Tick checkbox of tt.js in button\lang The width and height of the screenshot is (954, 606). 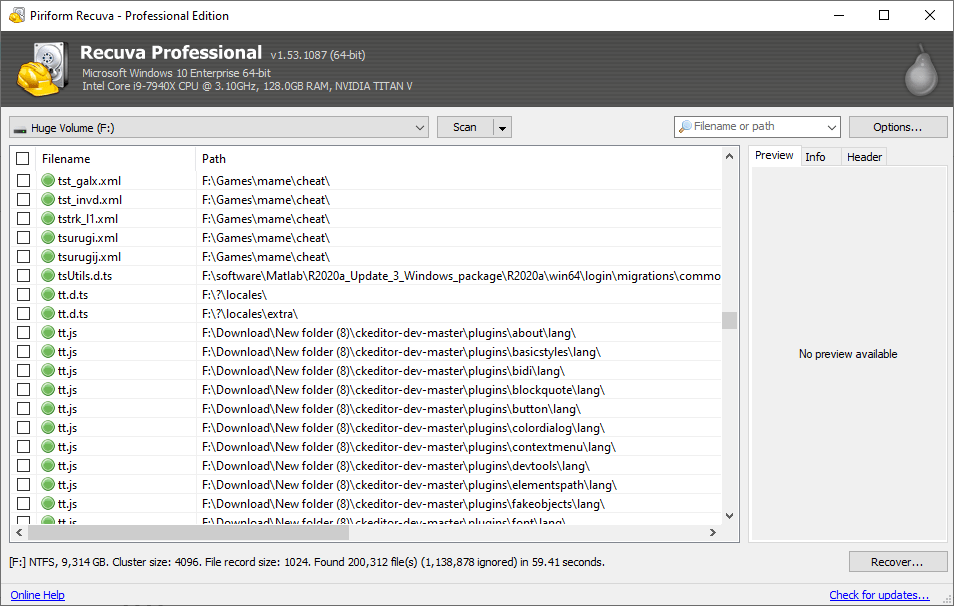[x=23, y=408]
